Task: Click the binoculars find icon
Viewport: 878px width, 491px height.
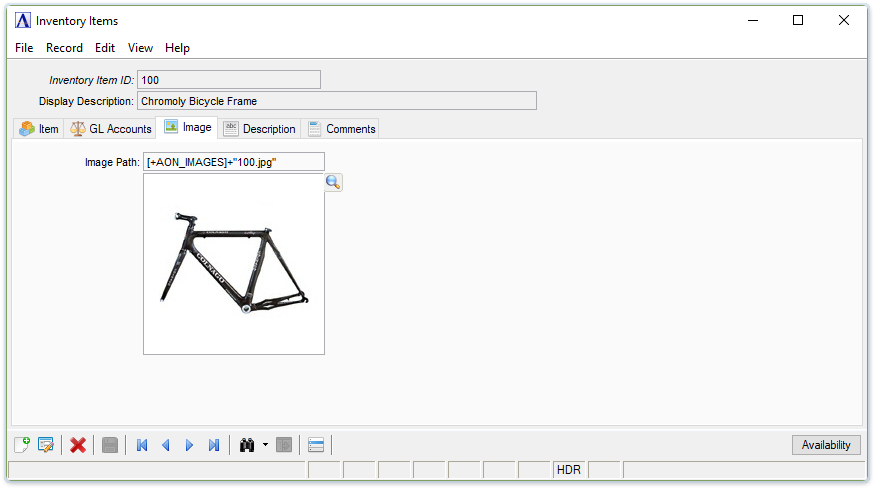Action: (x=247, y=445)
